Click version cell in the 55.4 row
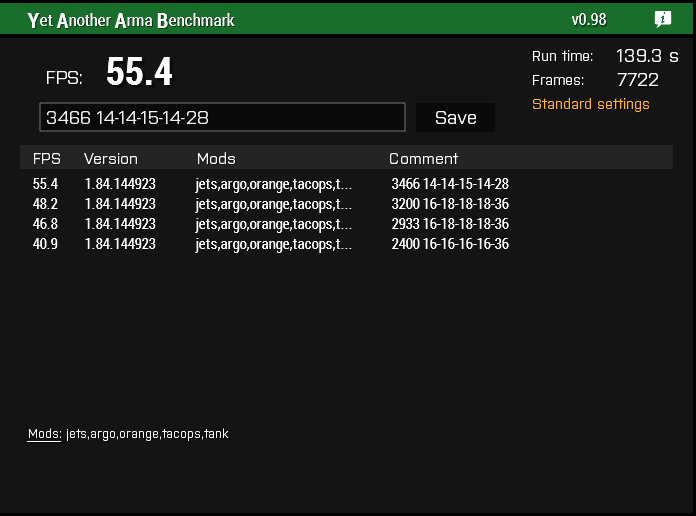The image size is (696, 516). click(120, 184)
